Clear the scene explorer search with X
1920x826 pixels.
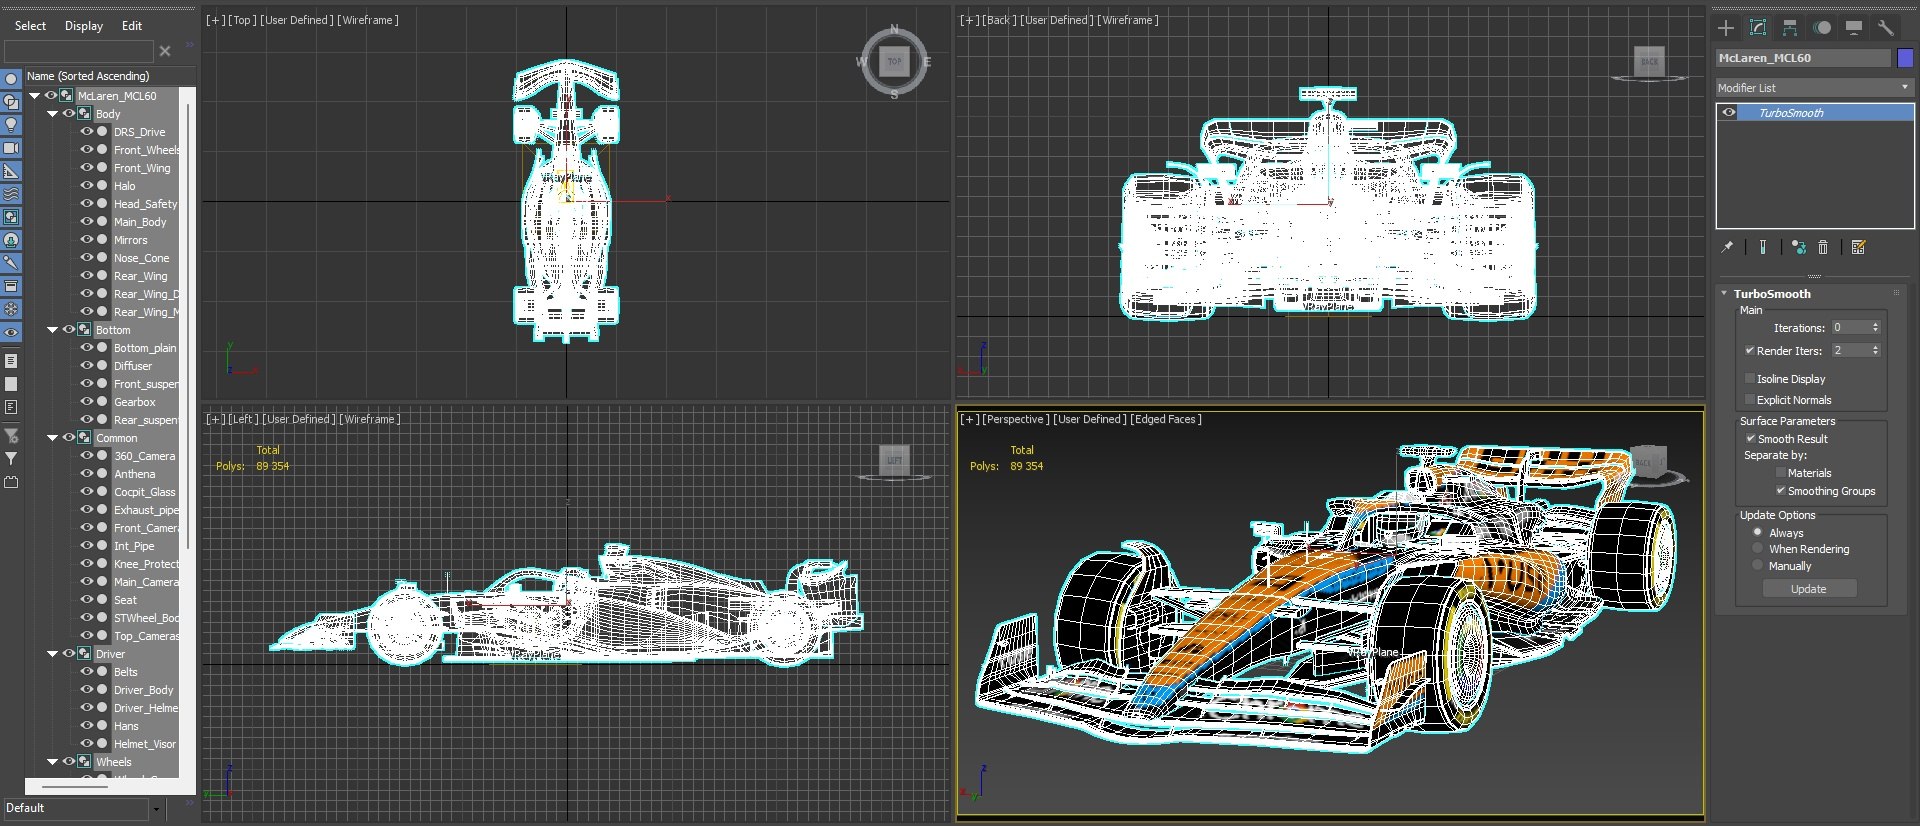(165, 51)
